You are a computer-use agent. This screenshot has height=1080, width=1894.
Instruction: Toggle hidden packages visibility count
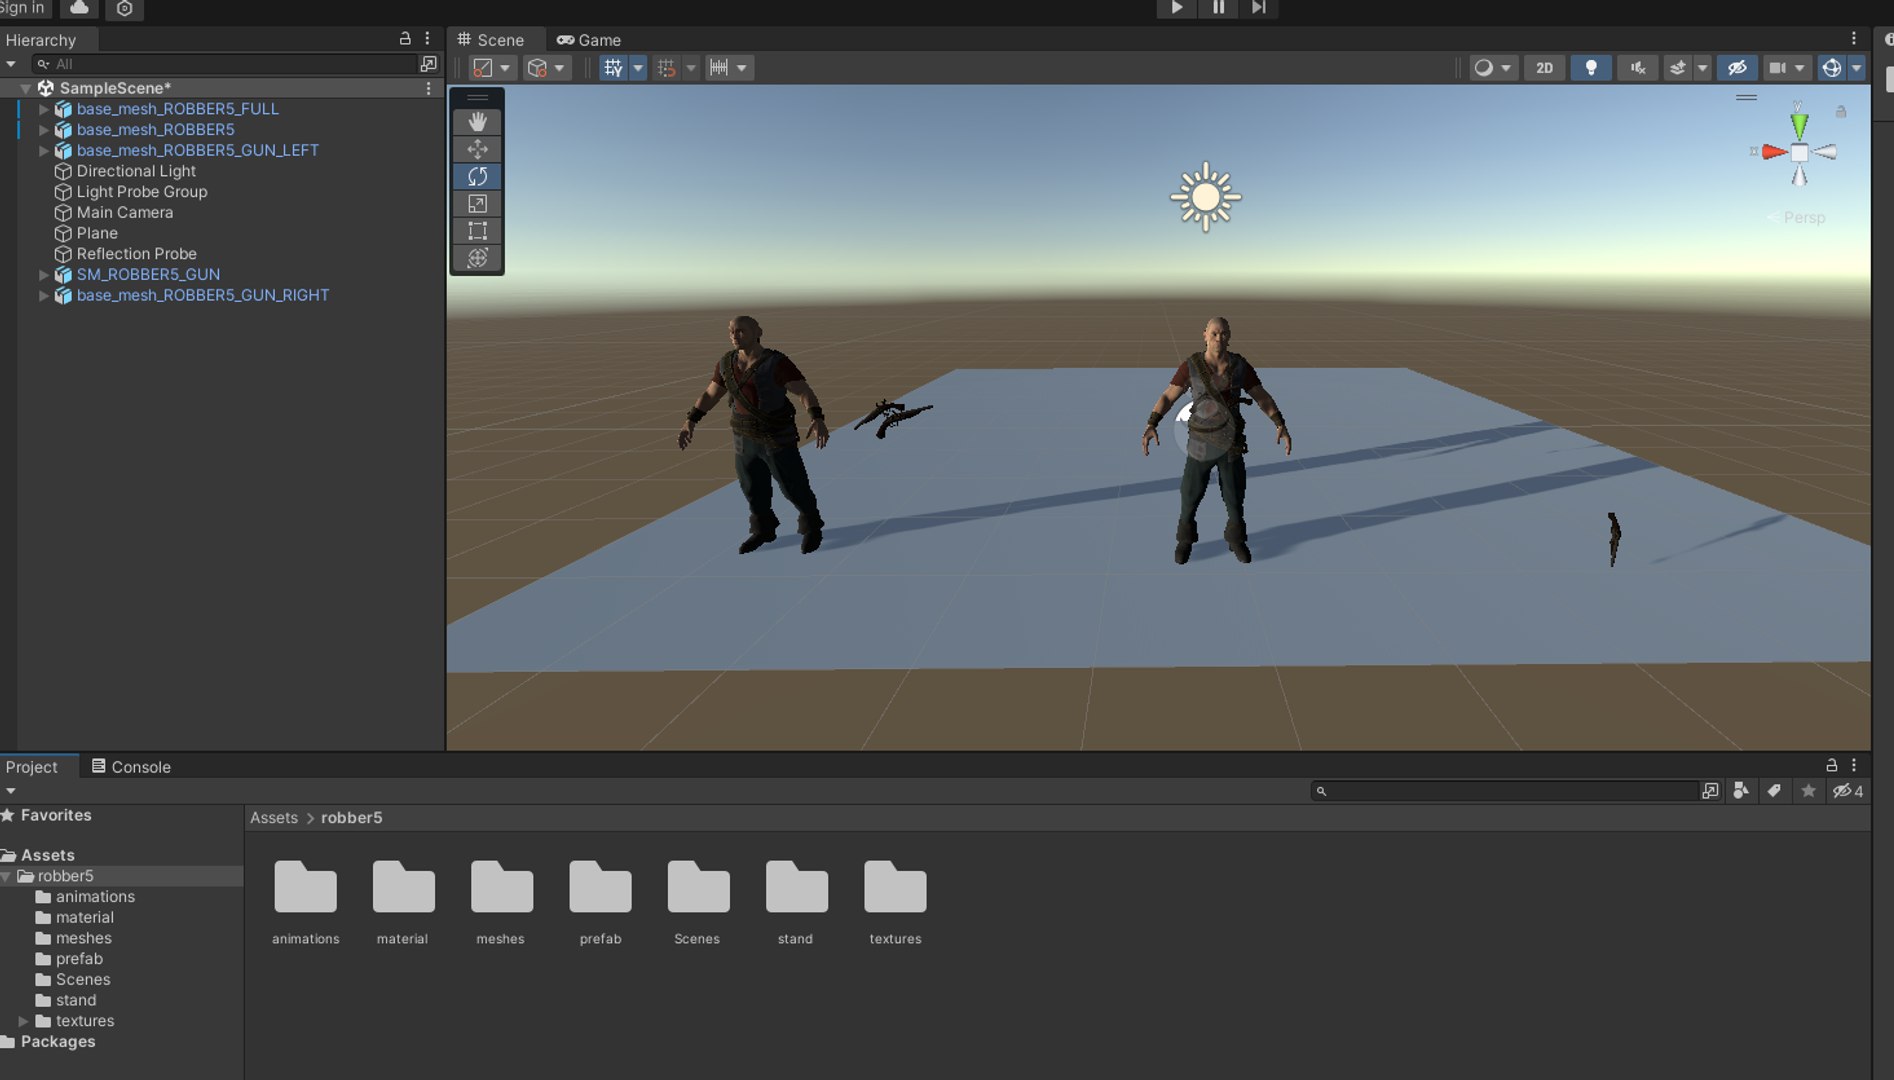coord(1847,791)
